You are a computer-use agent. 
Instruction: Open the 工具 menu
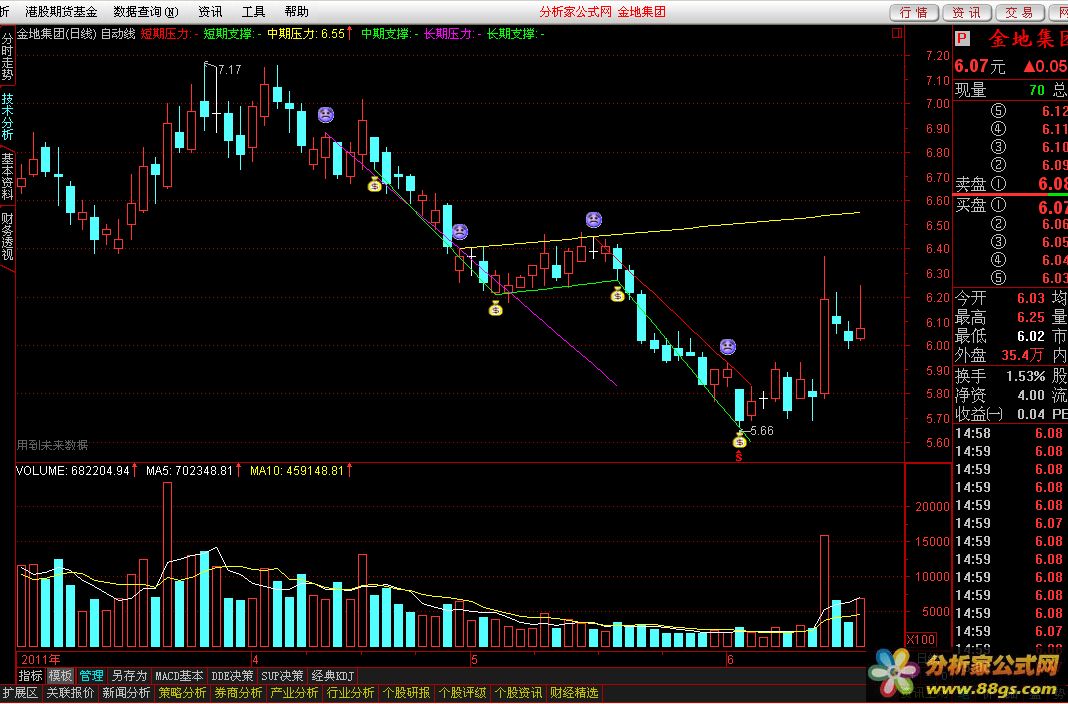point(253,12)
